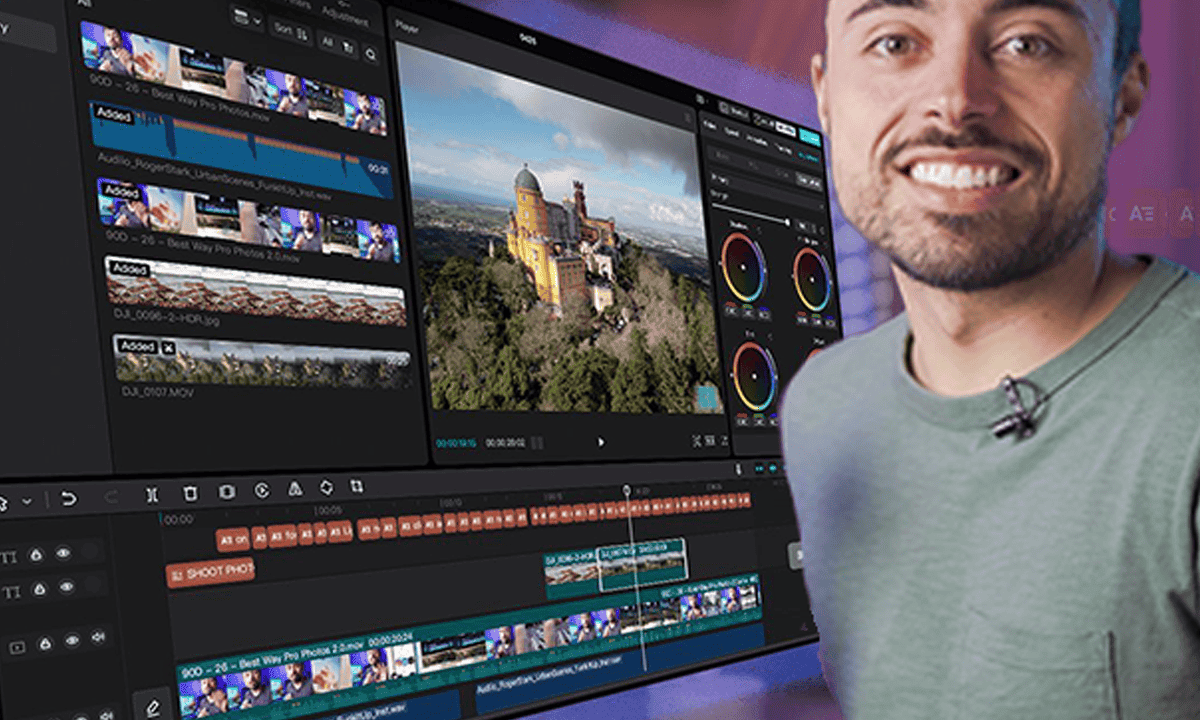This screenshot has height=720, width=1200.
Task: Toggle visibility of the top video track
Action: click(x=64, y=552)
